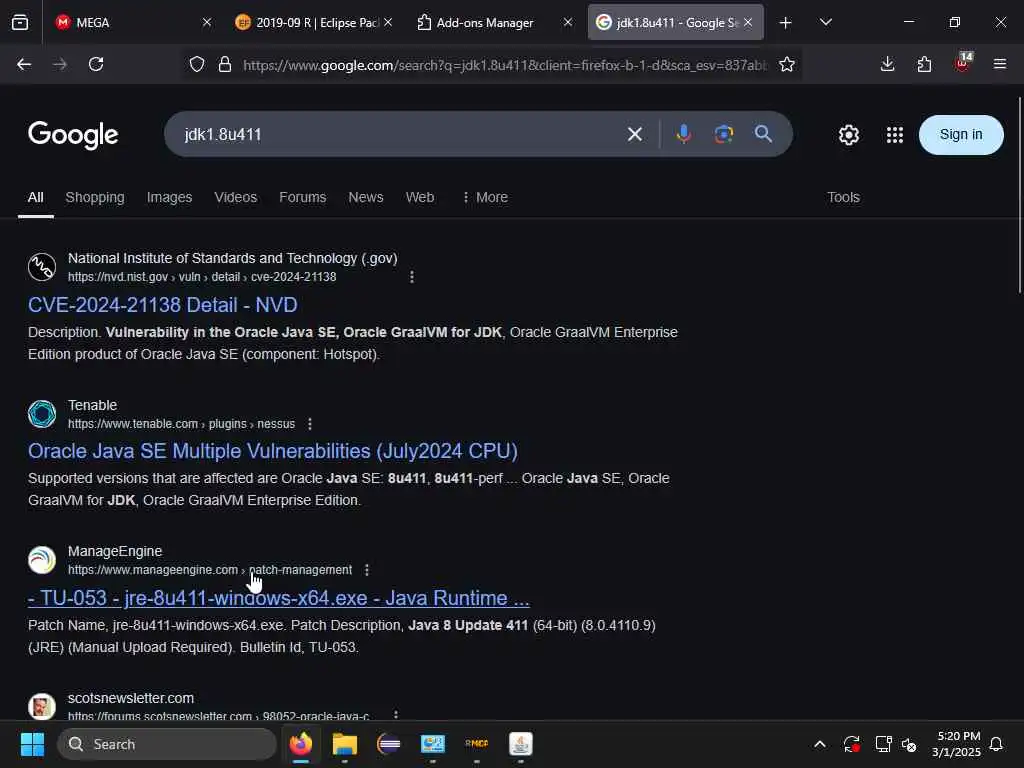Bookmark this page with the star

tap(787, 64)
